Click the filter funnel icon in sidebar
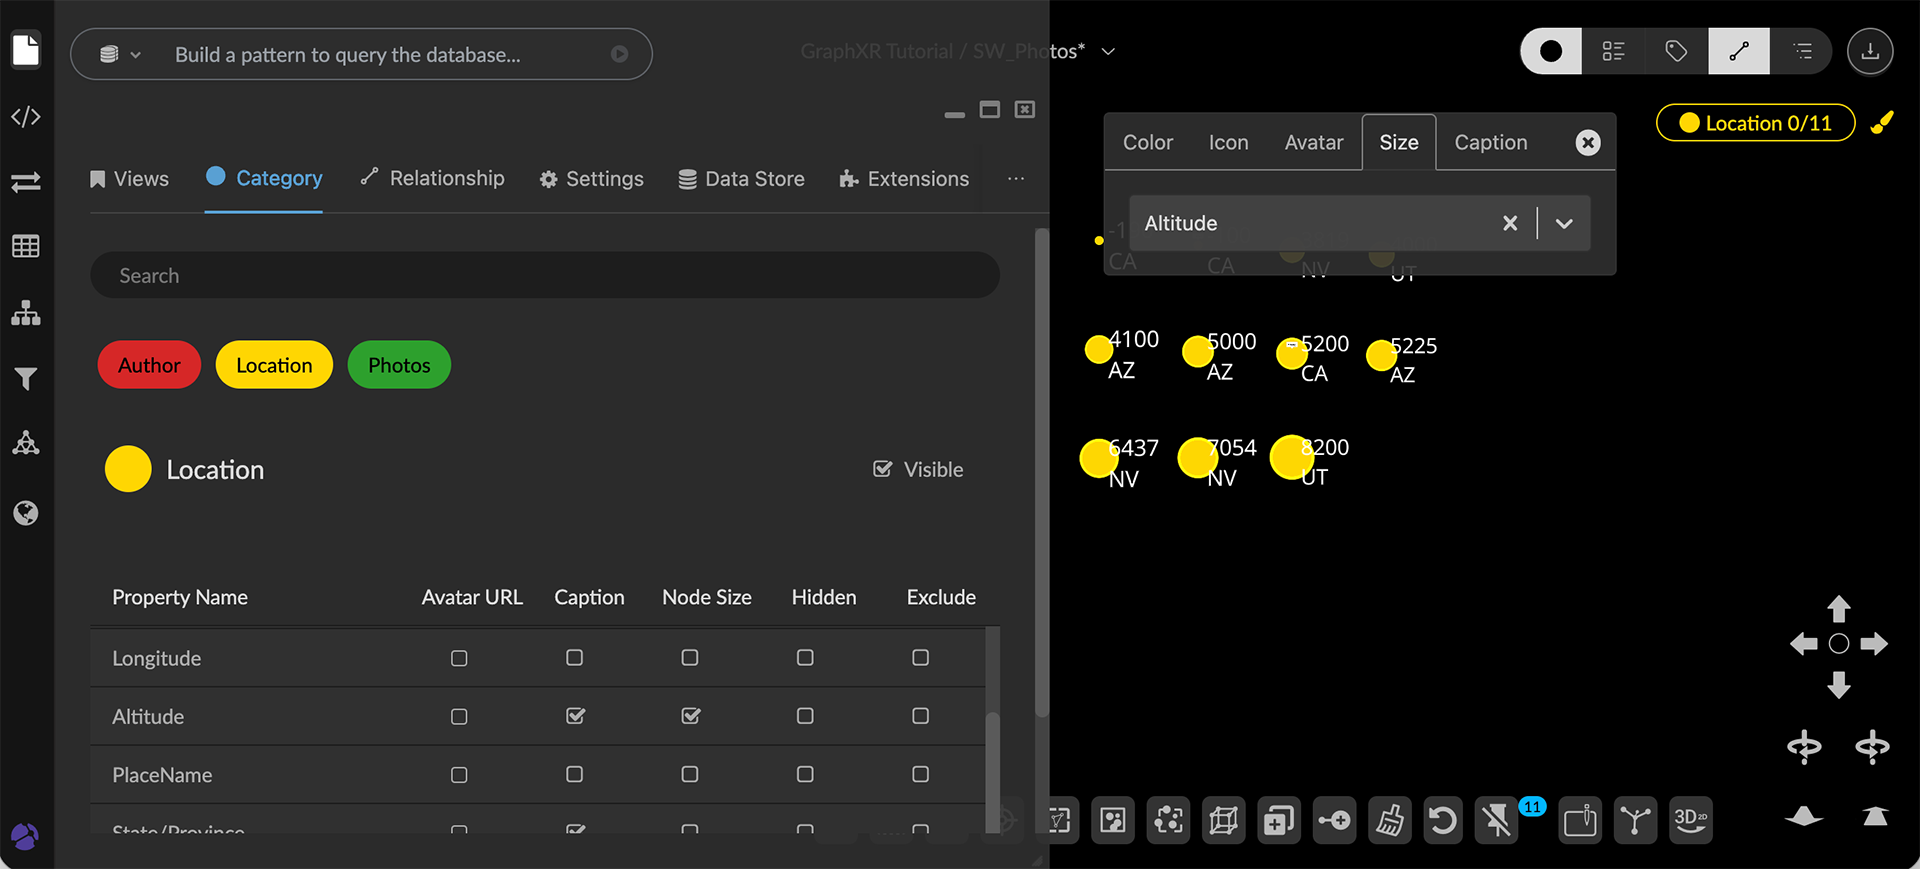The image size is (1920, 869). [26, 378]
